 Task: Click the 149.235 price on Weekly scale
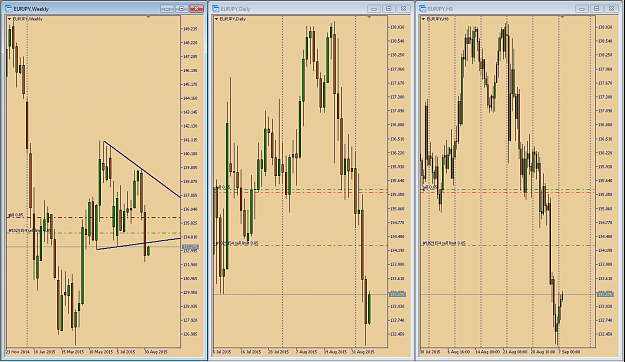click(190, 29)
